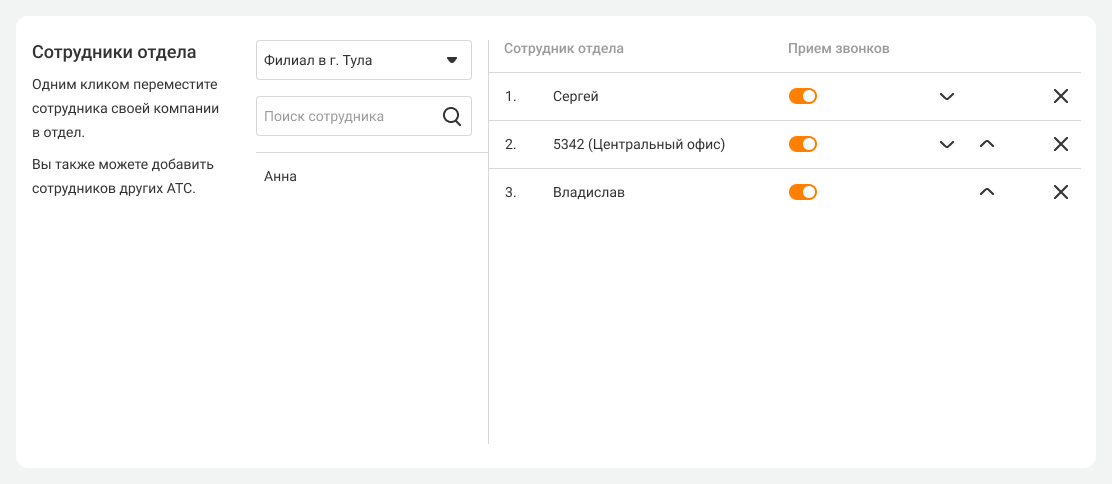Move 5342 (Центральный офис) down one position

point(947,145)
